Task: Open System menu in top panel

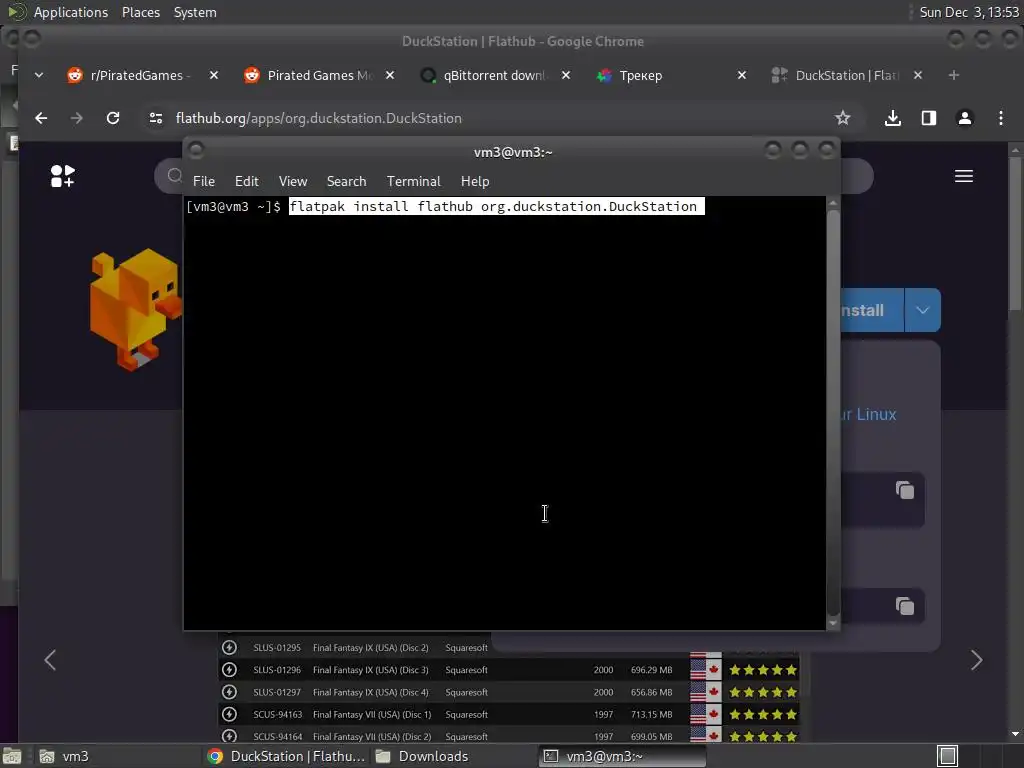Action: [x=195, y=12]
